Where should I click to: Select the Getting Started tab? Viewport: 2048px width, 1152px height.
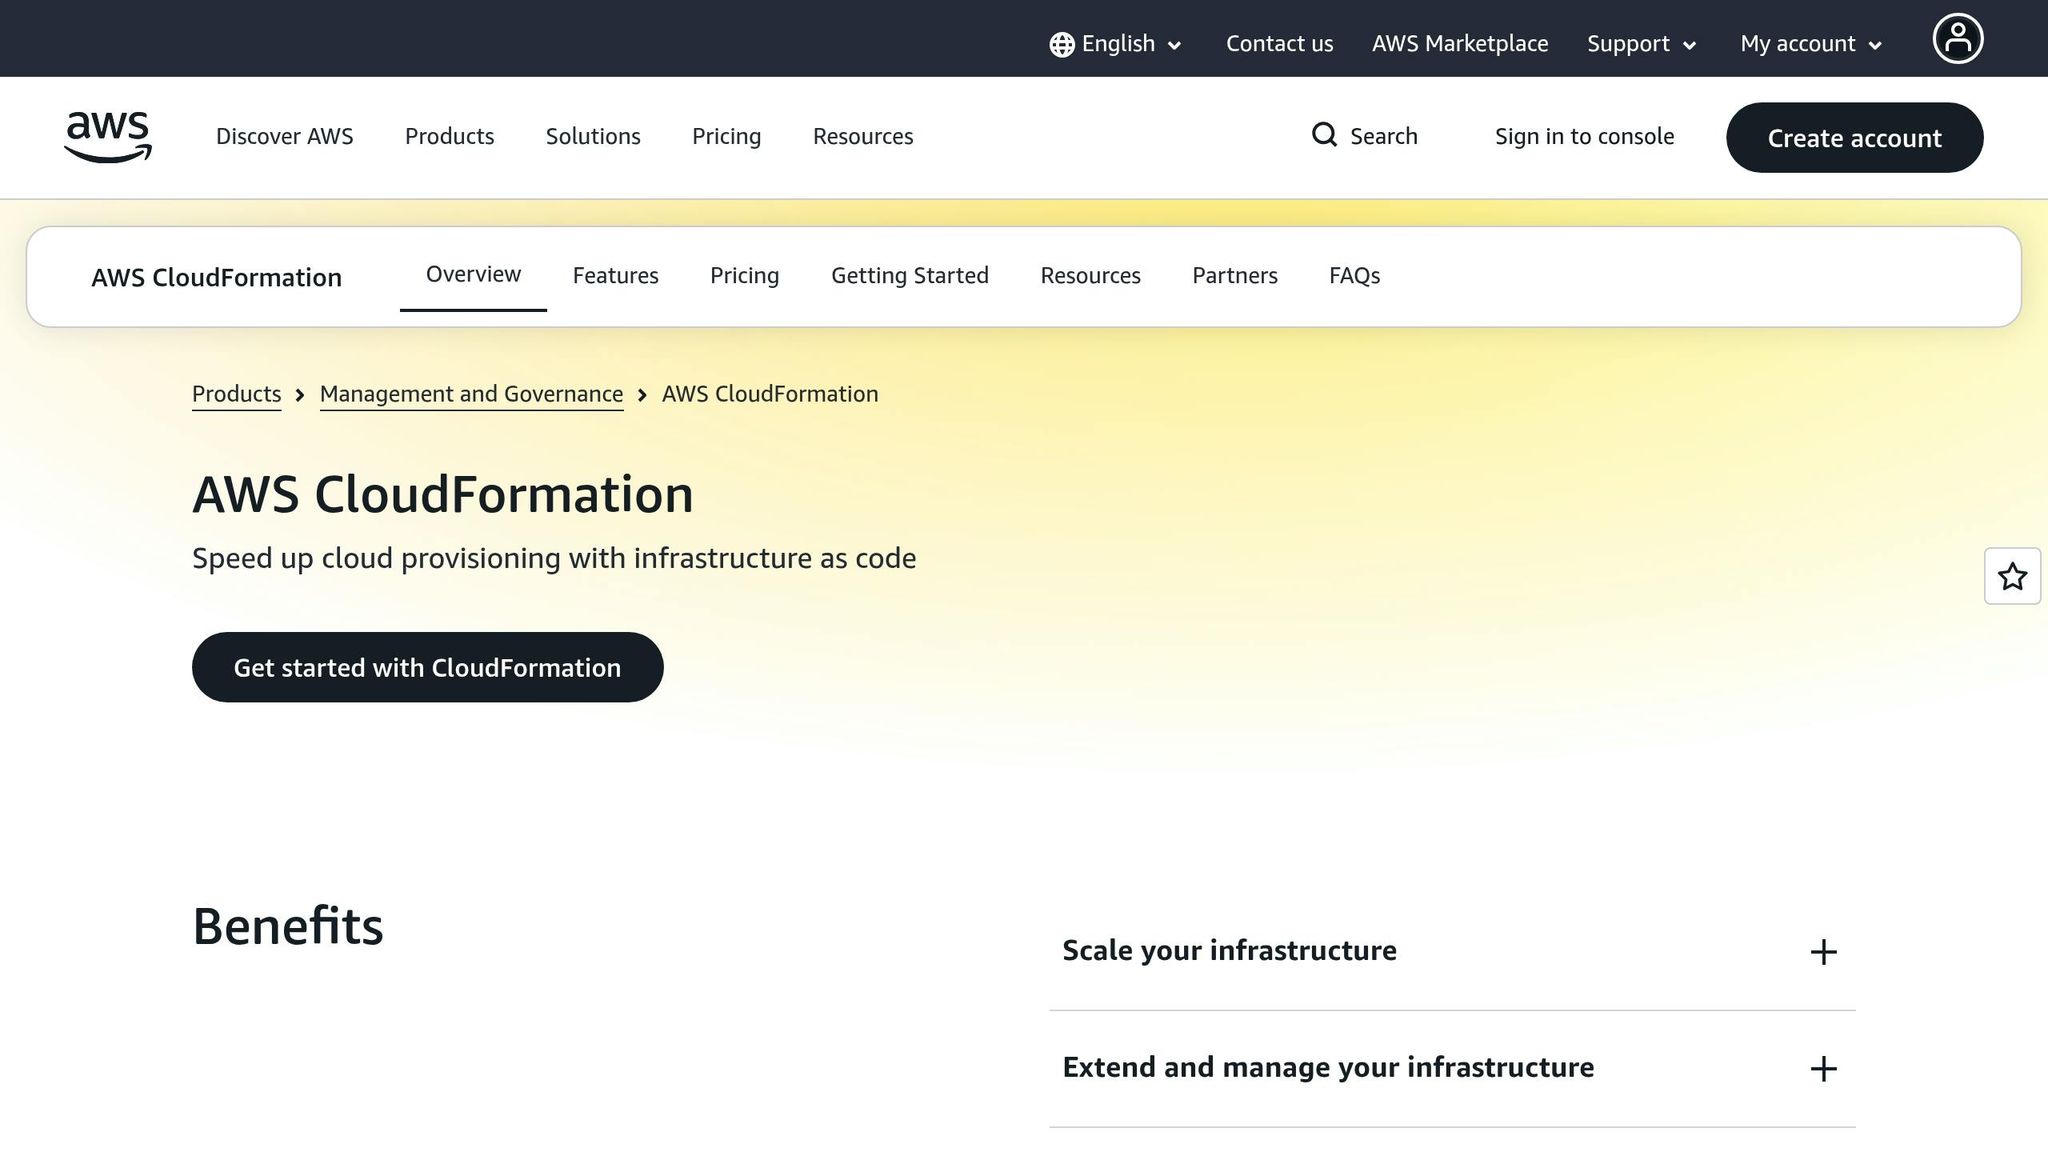coord(909,275)
